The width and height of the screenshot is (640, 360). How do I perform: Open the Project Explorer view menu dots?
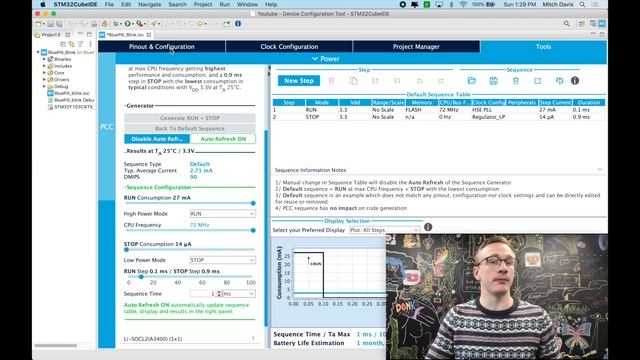point(90,44)
